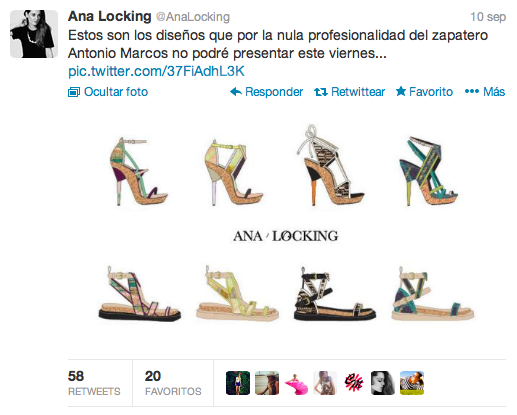Click the Ana Locking display name

(x=109, y=16)
